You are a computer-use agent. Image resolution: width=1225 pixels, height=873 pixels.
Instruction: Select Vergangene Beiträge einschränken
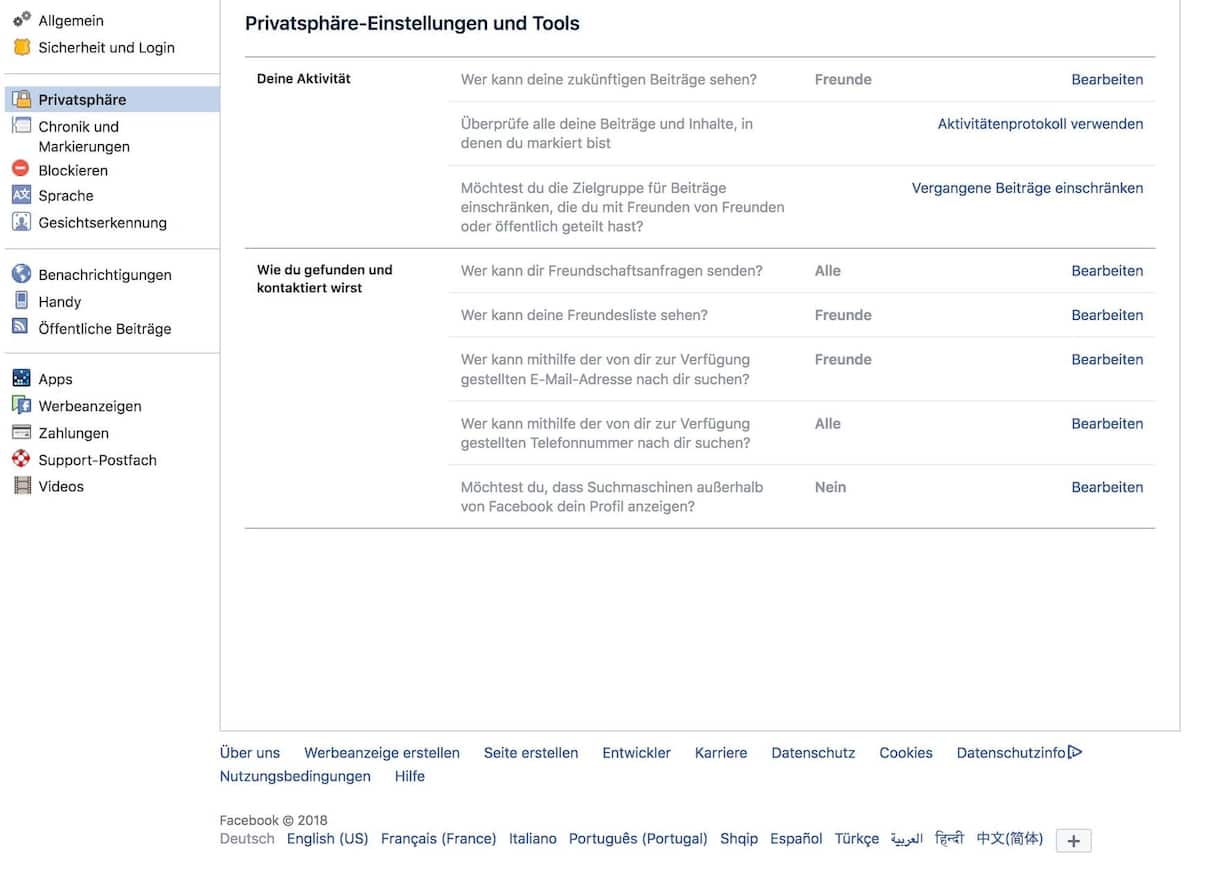click(x=1027, y=187)
